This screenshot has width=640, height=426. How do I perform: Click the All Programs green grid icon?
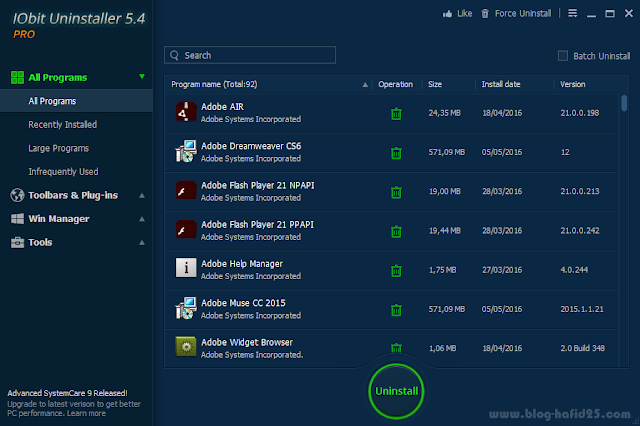17,77
